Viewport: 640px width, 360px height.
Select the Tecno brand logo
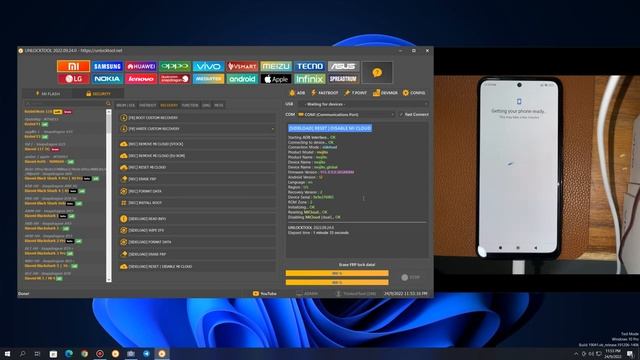309,66
